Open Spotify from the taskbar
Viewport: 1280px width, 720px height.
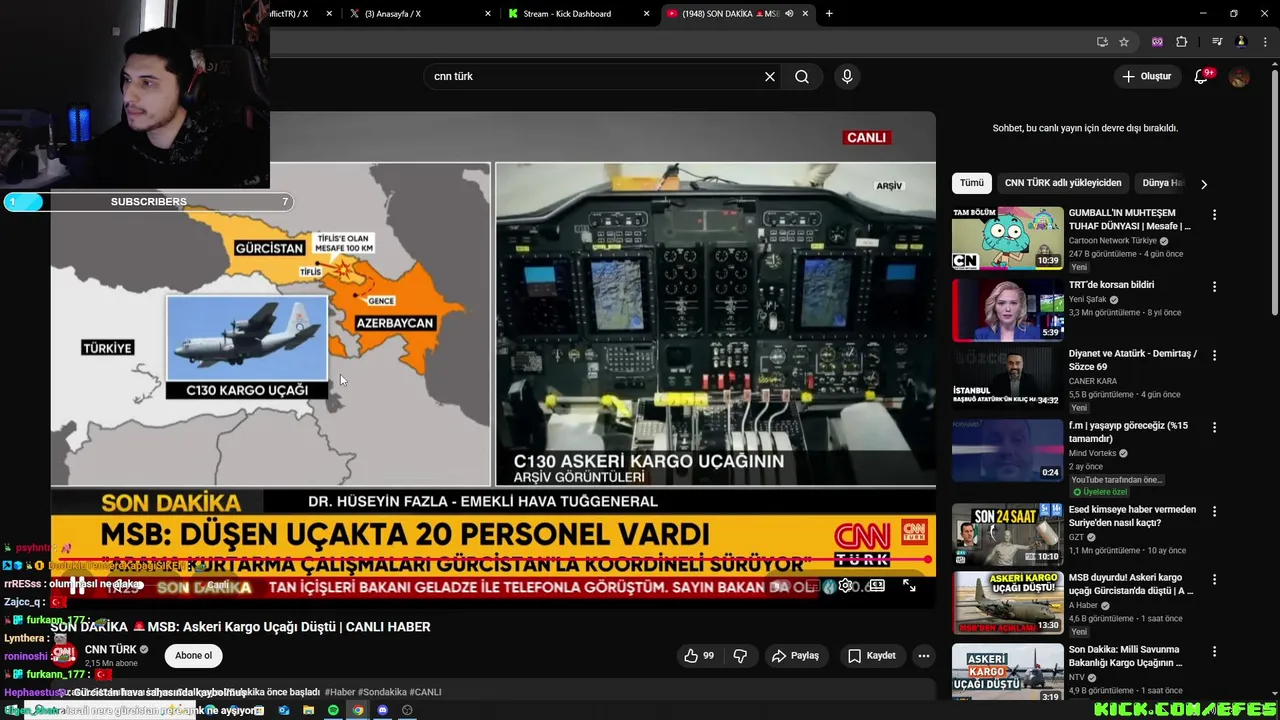click(333, 710)
